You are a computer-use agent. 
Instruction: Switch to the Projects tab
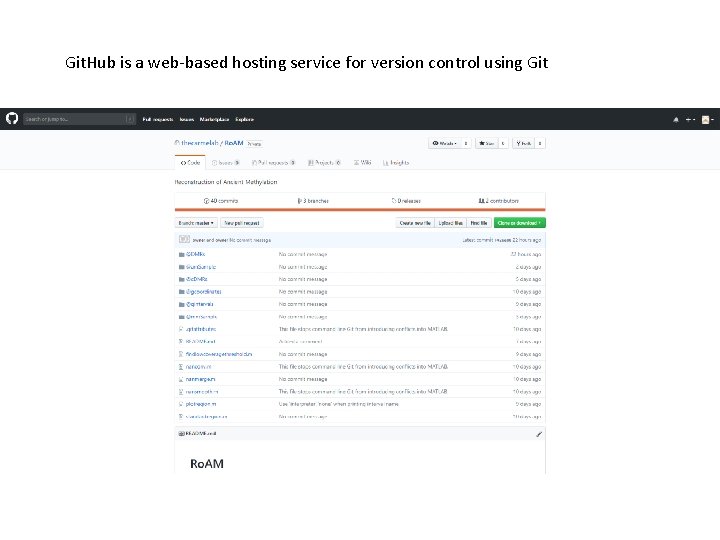pos(324,163)
